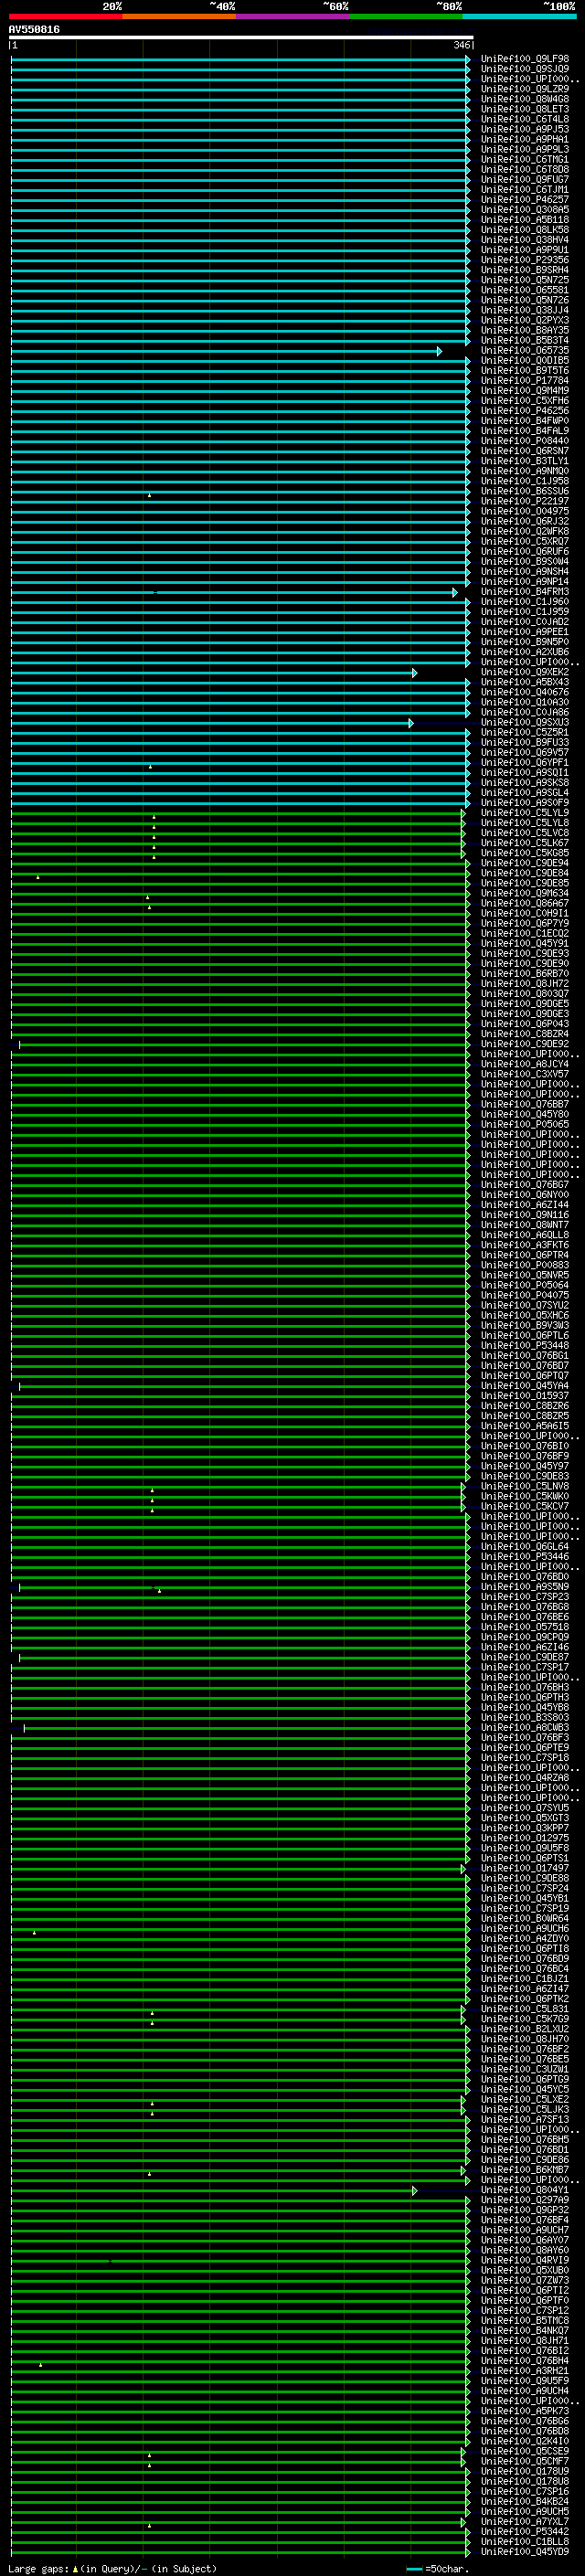Click the white query sequence bar
Image resolution: width=585 pixels, height=2576 pixels.
click(x=241, y=38)
